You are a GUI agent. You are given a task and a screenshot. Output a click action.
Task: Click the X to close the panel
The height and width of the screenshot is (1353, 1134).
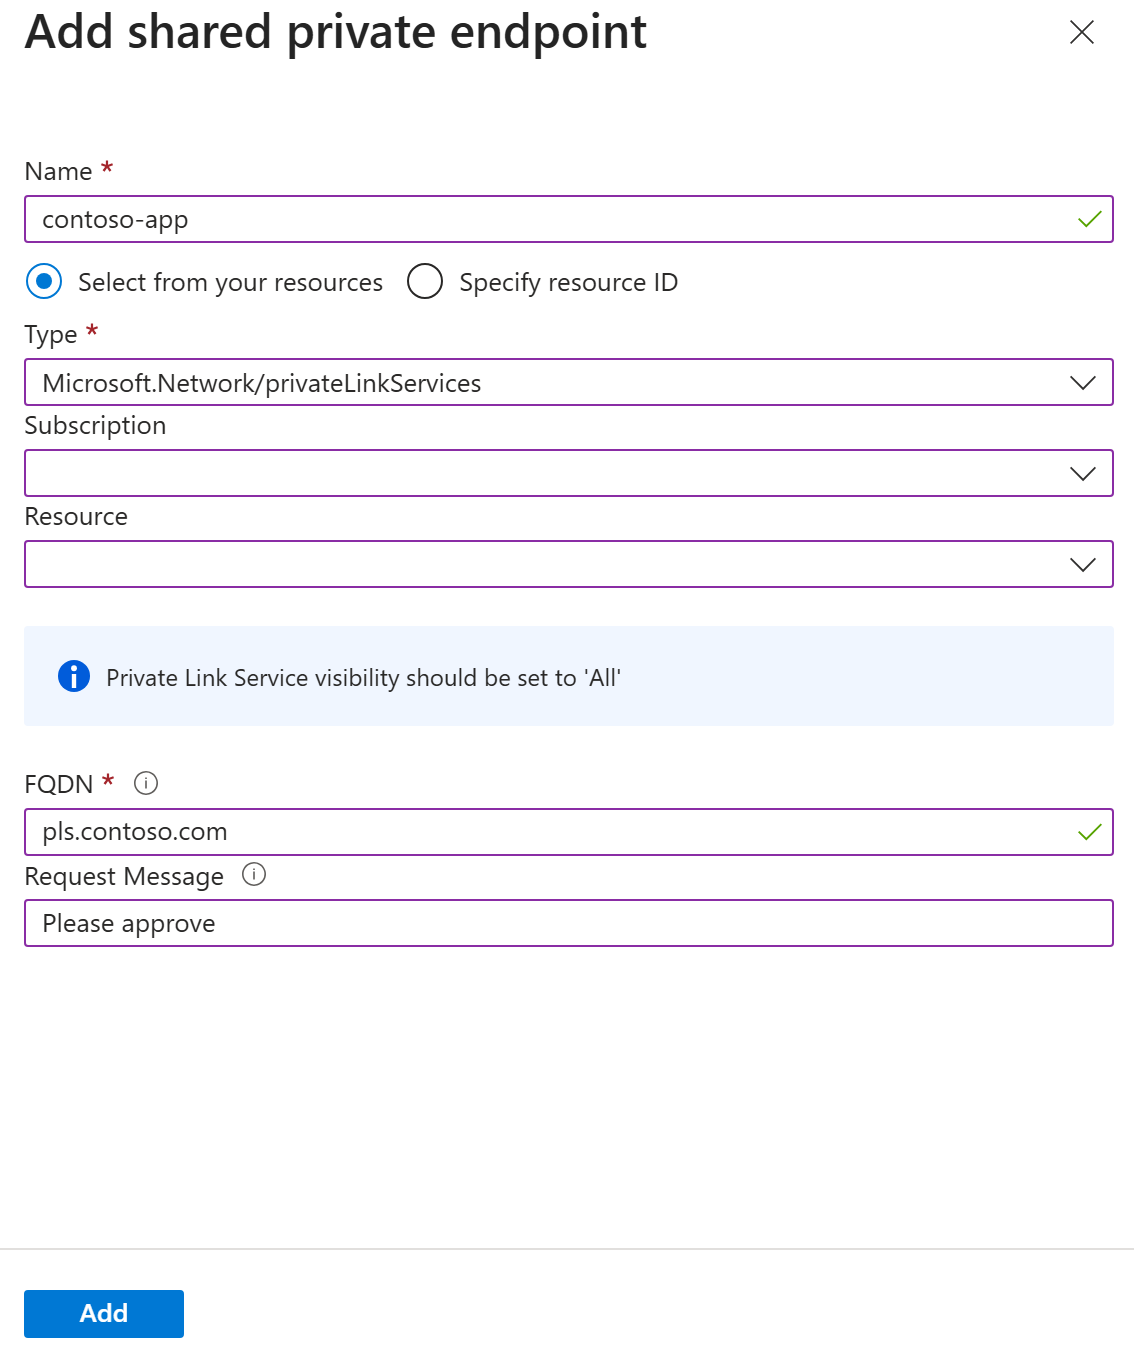coord(1081,32)
